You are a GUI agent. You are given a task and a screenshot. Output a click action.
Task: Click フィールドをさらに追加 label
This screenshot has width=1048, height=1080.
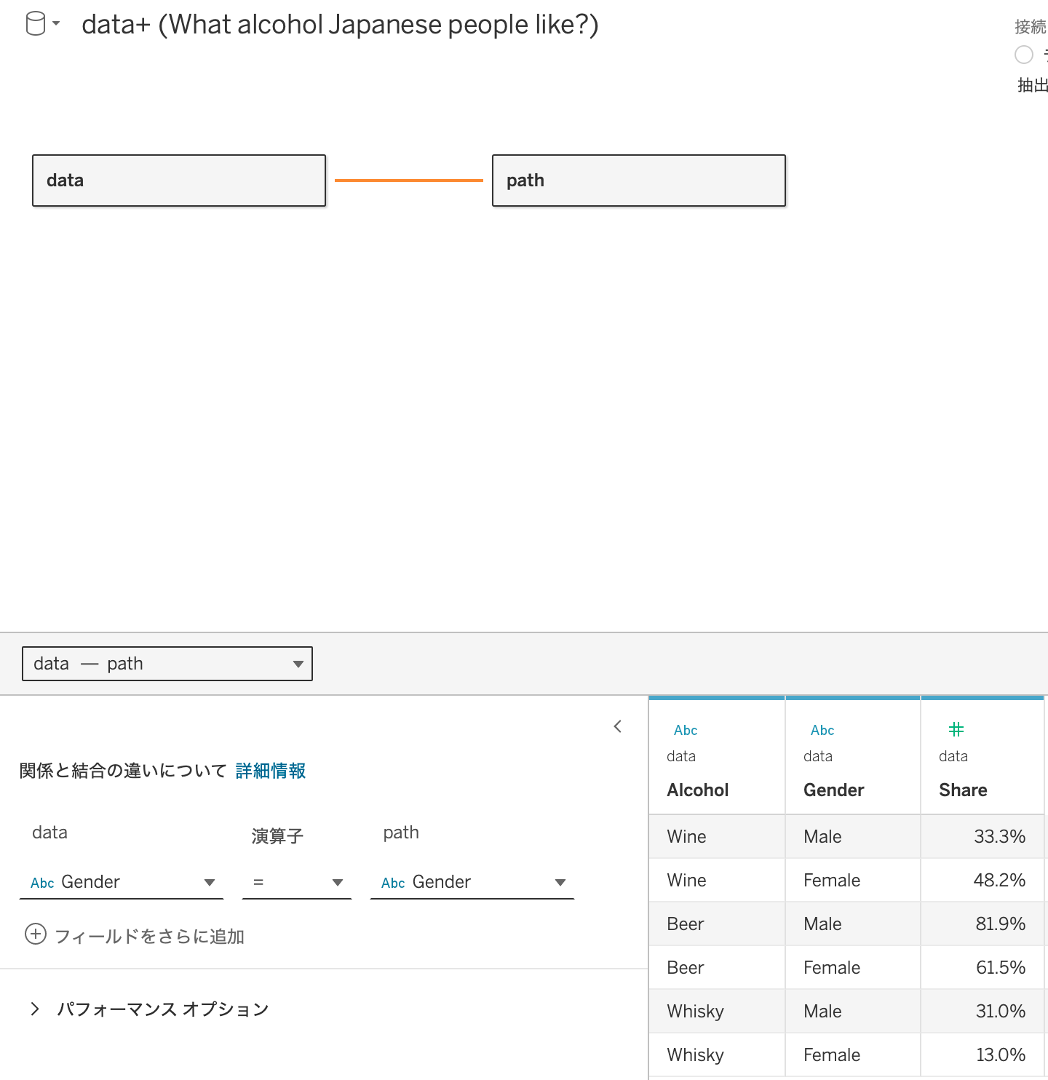[149, 936]
